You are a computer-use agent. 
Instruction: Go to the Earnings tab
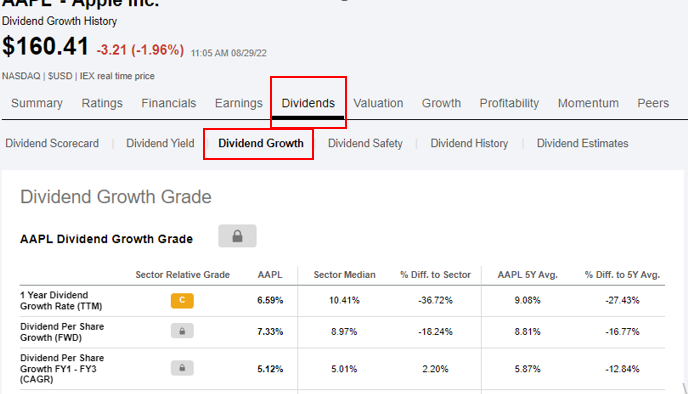[238, 103]
